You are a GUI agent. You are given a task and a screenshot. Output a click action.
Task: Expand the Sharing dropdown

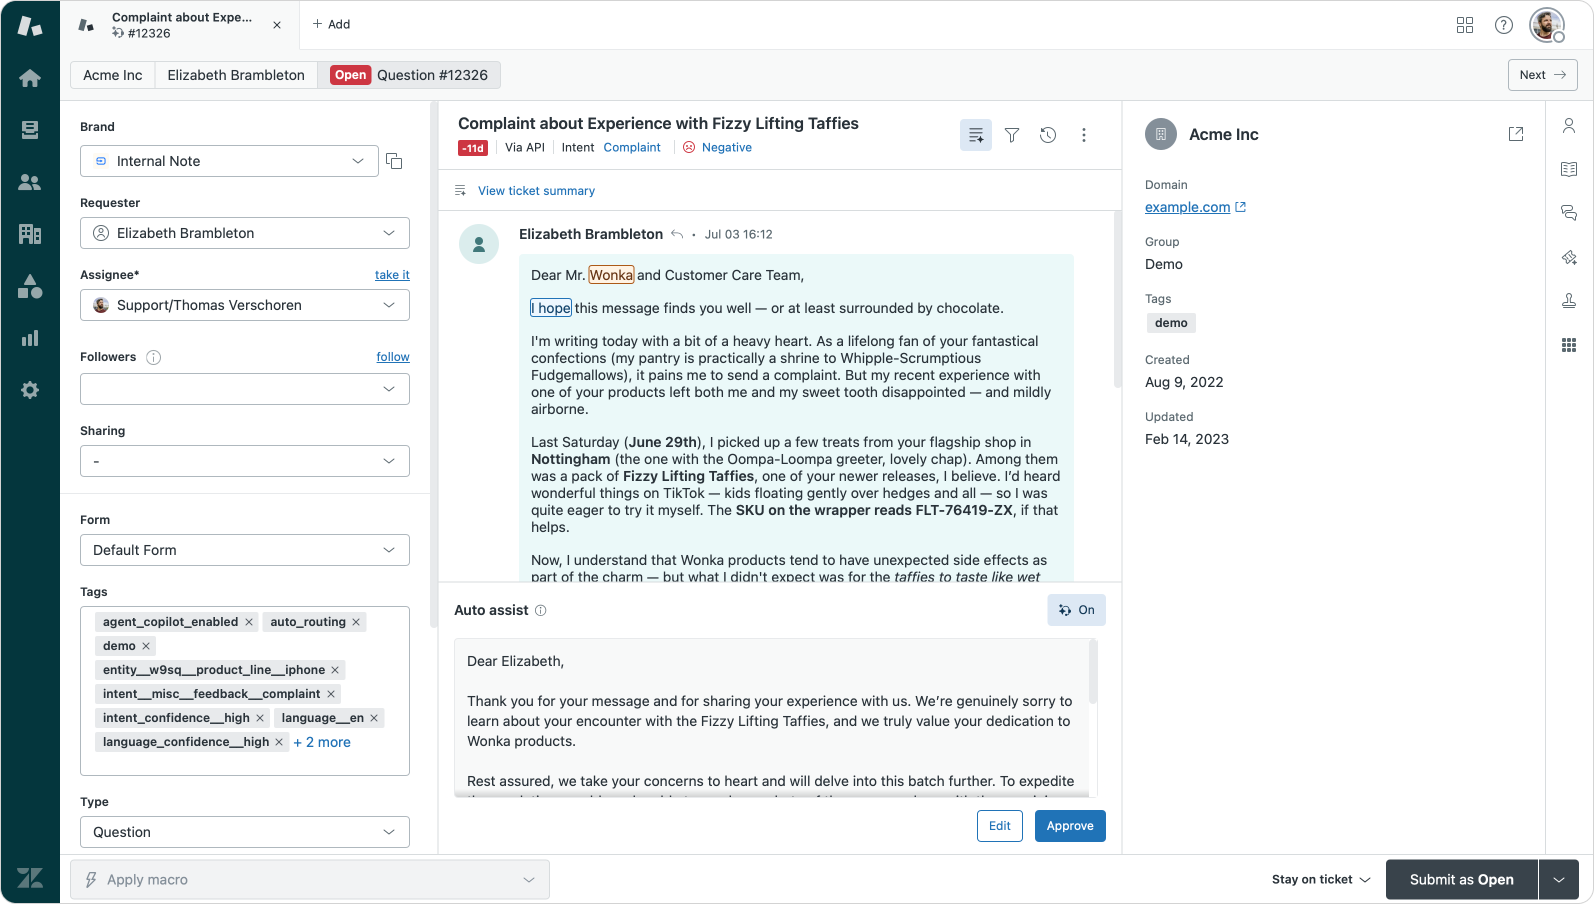[245, 461]
